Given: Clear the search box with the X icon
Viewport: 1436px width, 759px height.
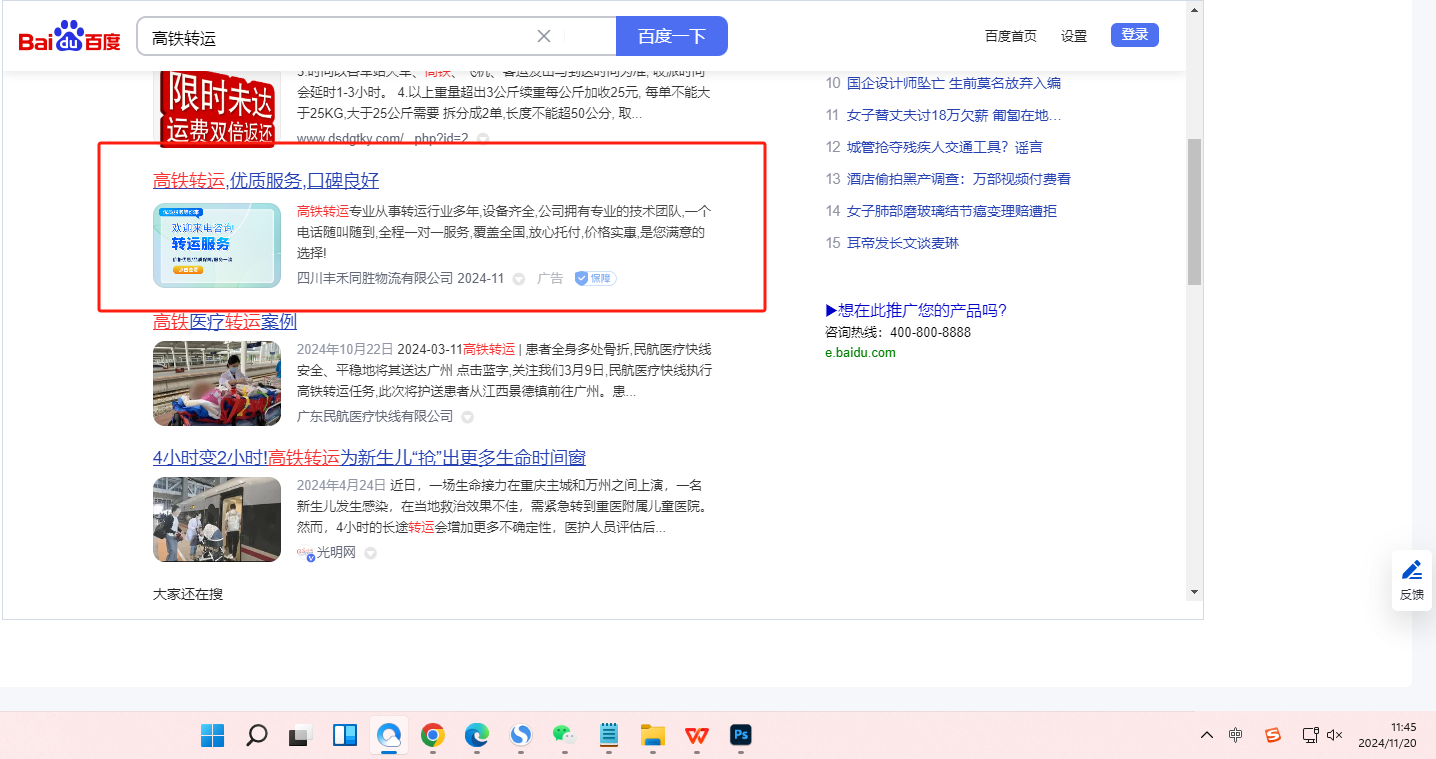Looking at the screenshot, I should click(544, 37).
